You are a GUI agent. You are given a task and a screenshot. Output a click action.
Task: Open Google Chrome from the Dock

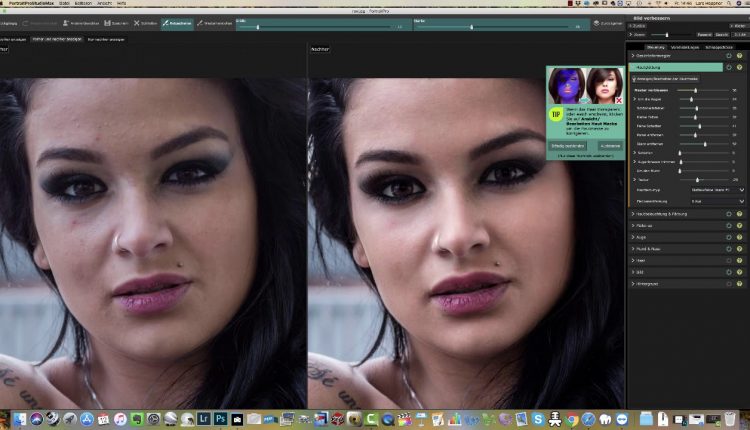[x=571, y=420]
